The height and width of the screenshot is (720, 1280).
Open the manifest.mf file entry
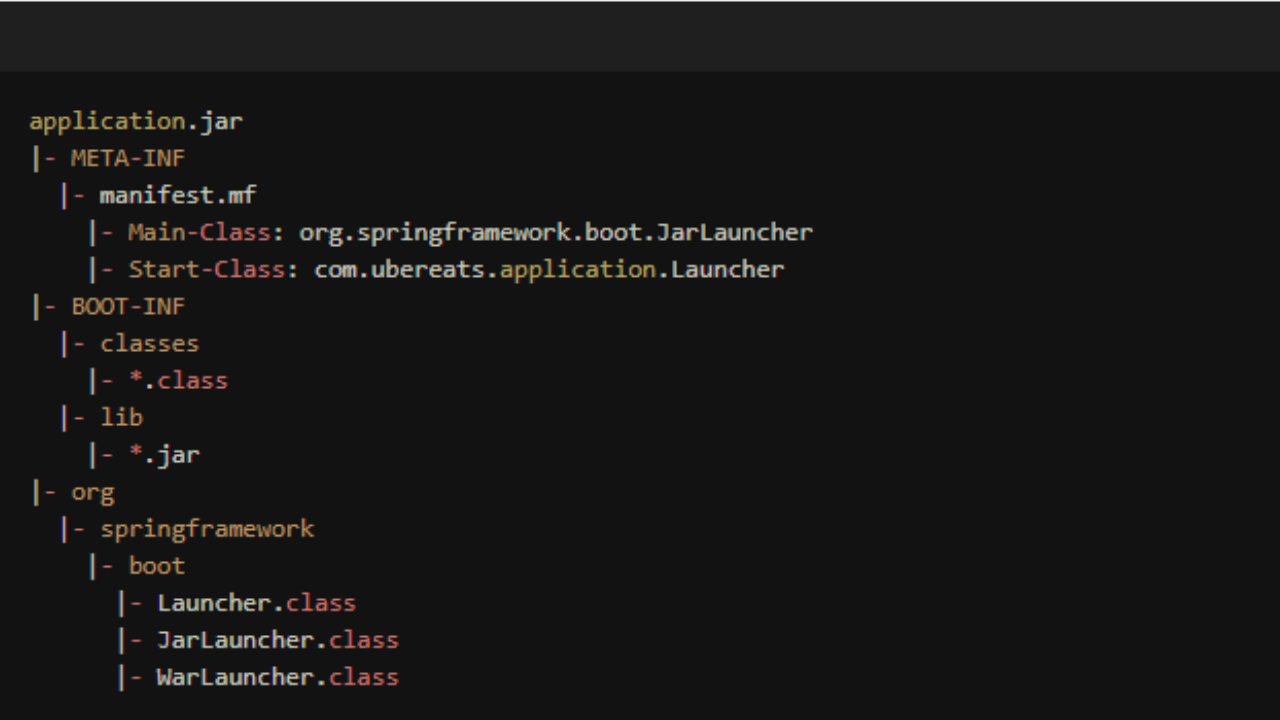[177, 195]
